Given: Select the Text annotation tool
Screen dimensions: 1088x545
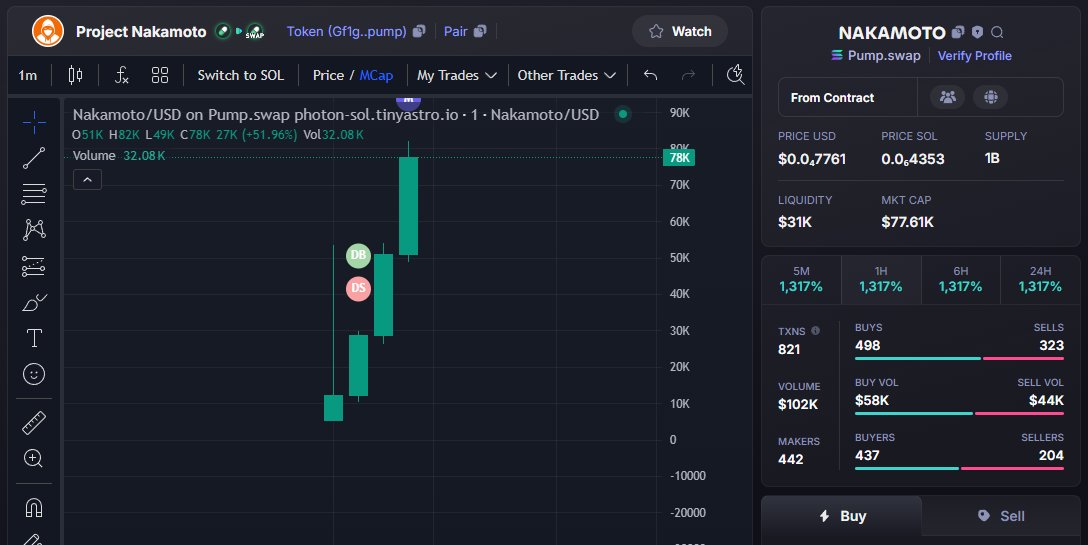Looking at the screenshot, I should (33, 338).
